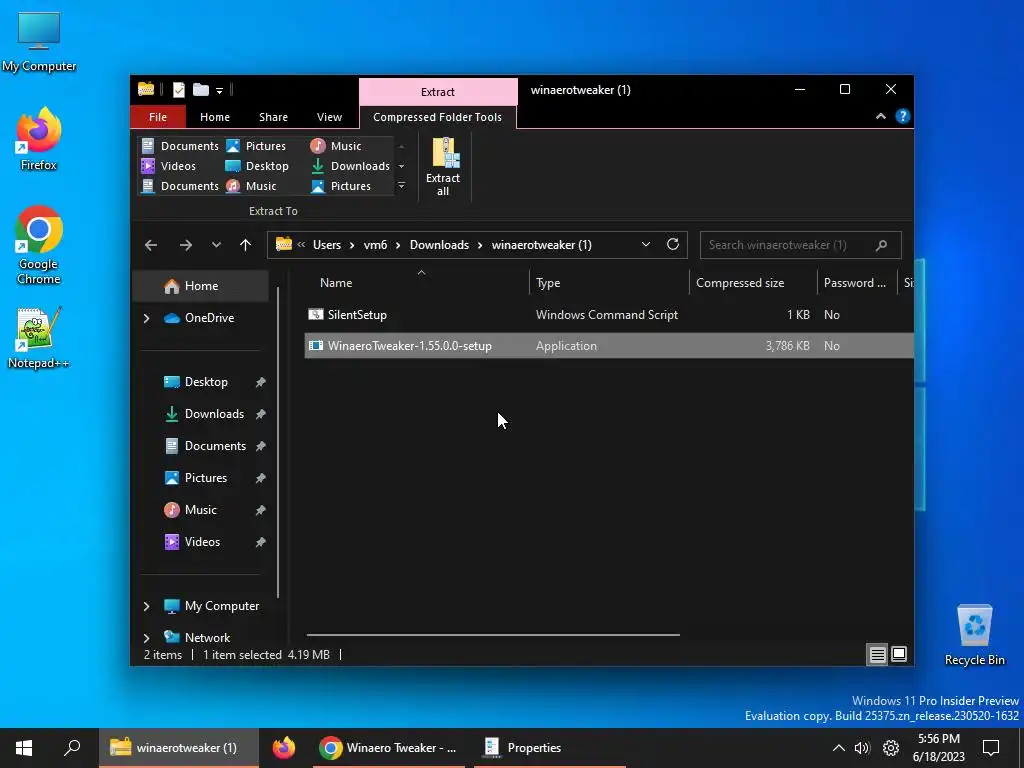Open OneDrive in navigation pane

[x=199, y=318]
